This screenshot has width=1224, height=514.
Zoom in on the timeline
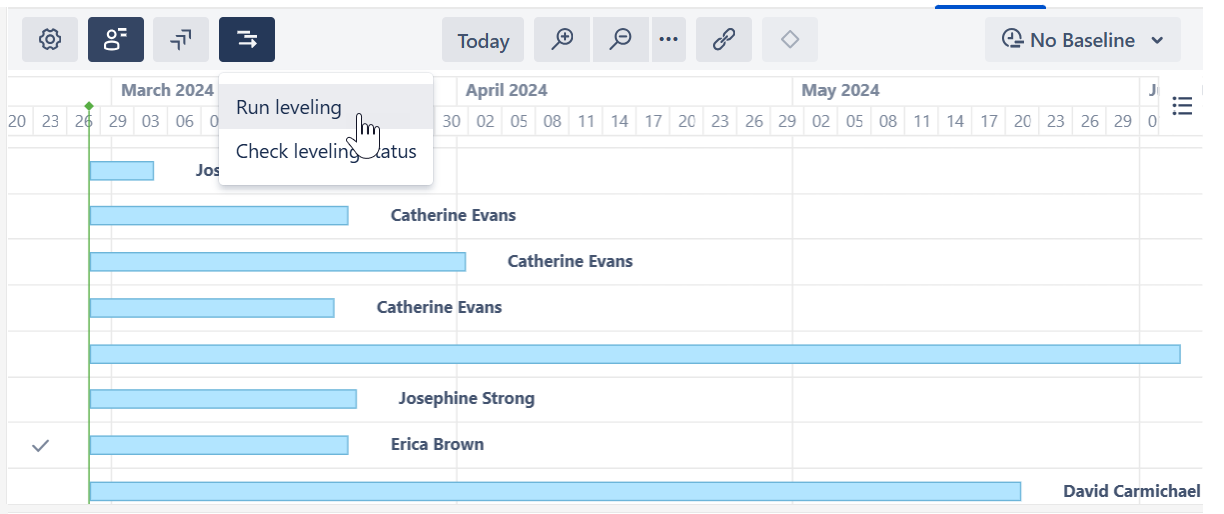click(x=562, y=40)
